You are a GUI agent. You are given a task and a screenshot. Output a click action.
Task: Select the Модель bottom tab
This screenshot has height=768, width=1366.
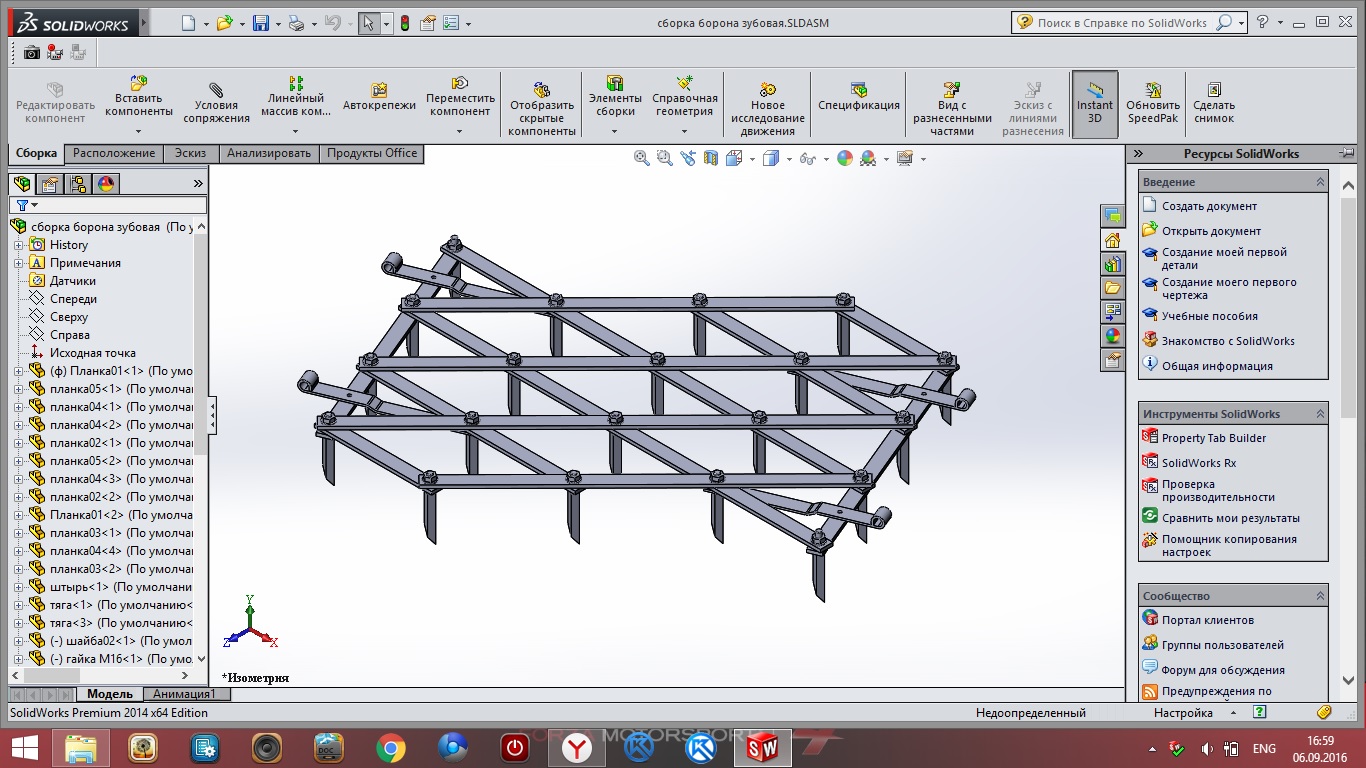tap(110, 694)
